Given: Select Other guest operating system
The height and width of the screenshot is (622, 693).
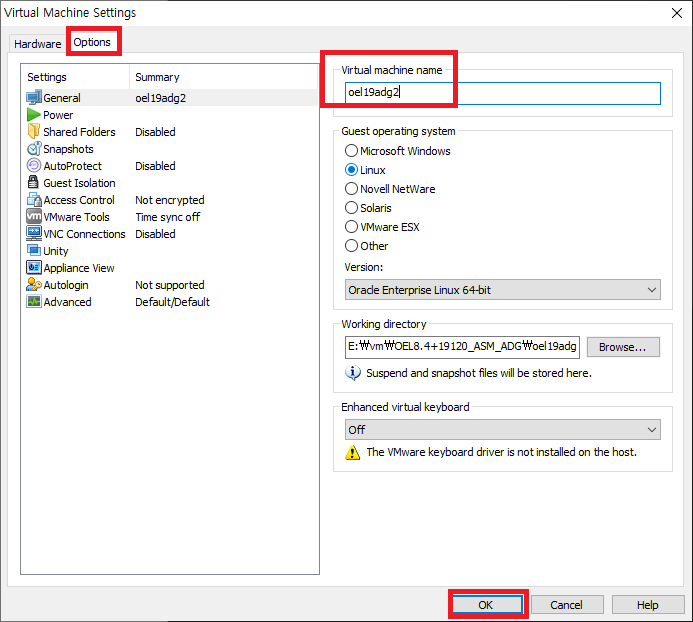Looking at the screenshot, I should tap(351, 245).
